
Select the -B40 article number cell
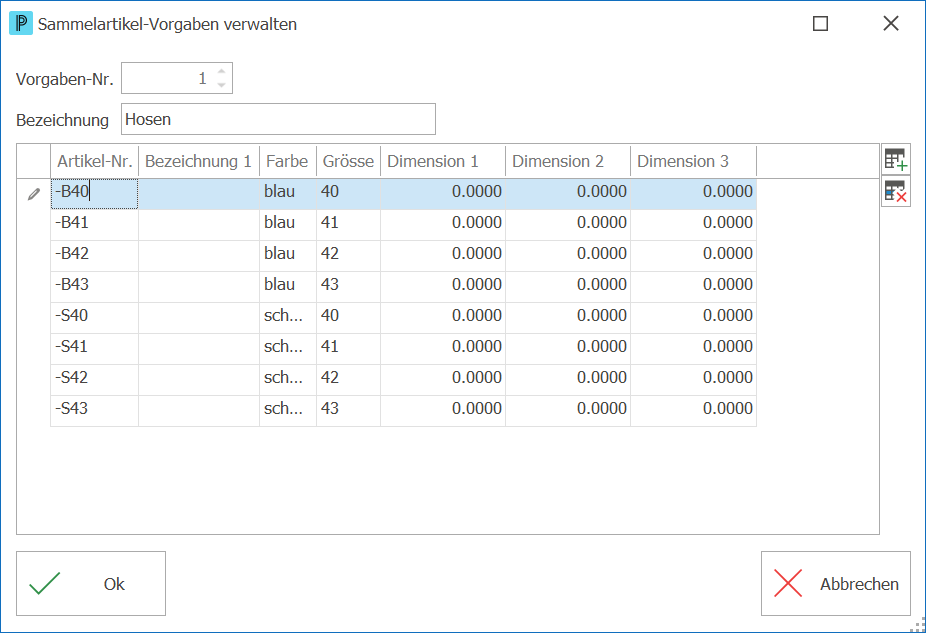(94, 194)
